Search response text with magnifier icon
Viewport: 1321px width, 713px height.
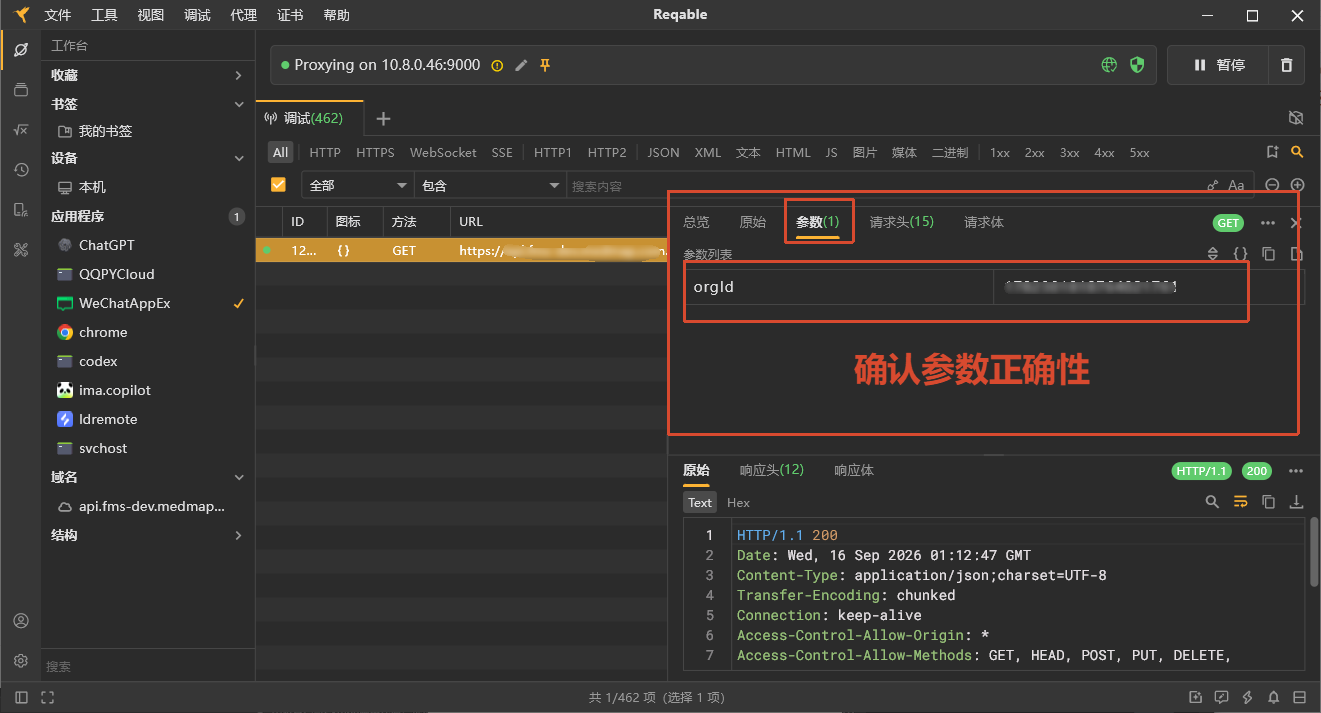[1212, 502]
